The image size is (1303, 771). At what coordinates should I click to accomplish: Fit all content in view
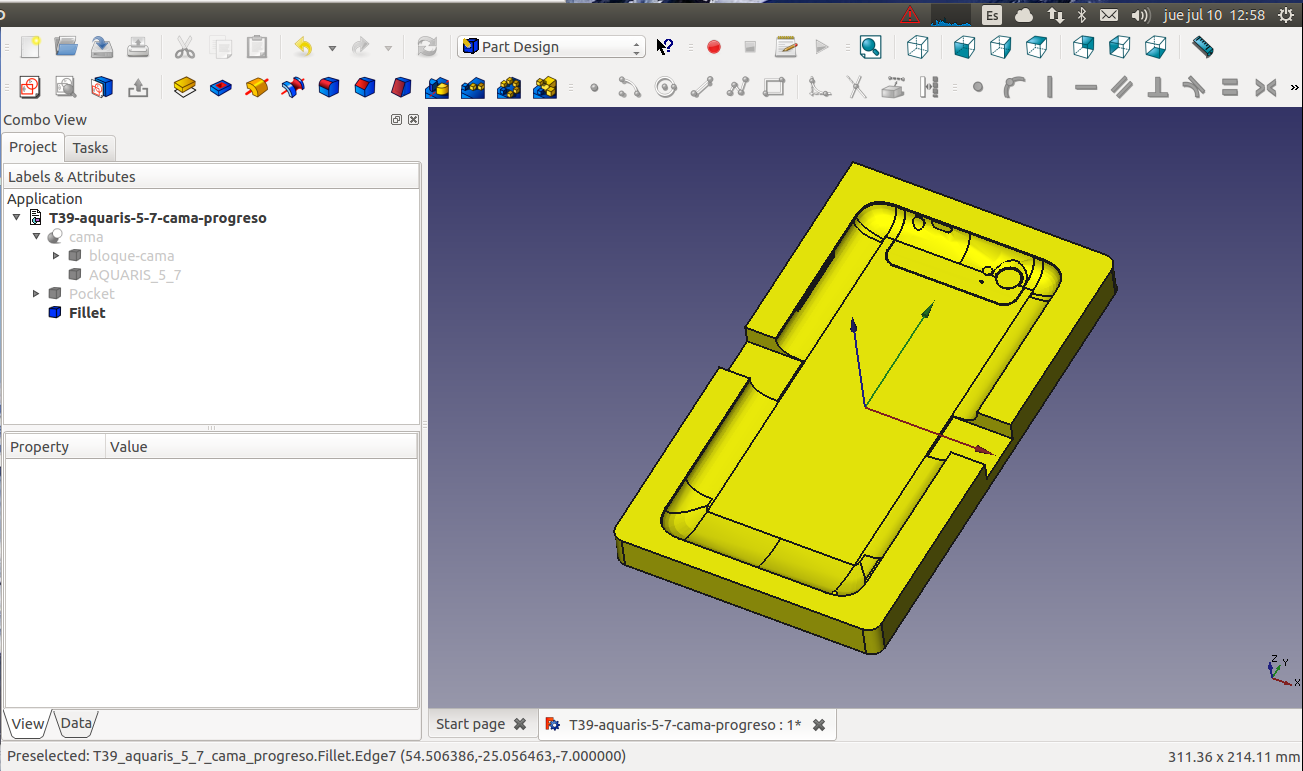(x=870, y=47)
